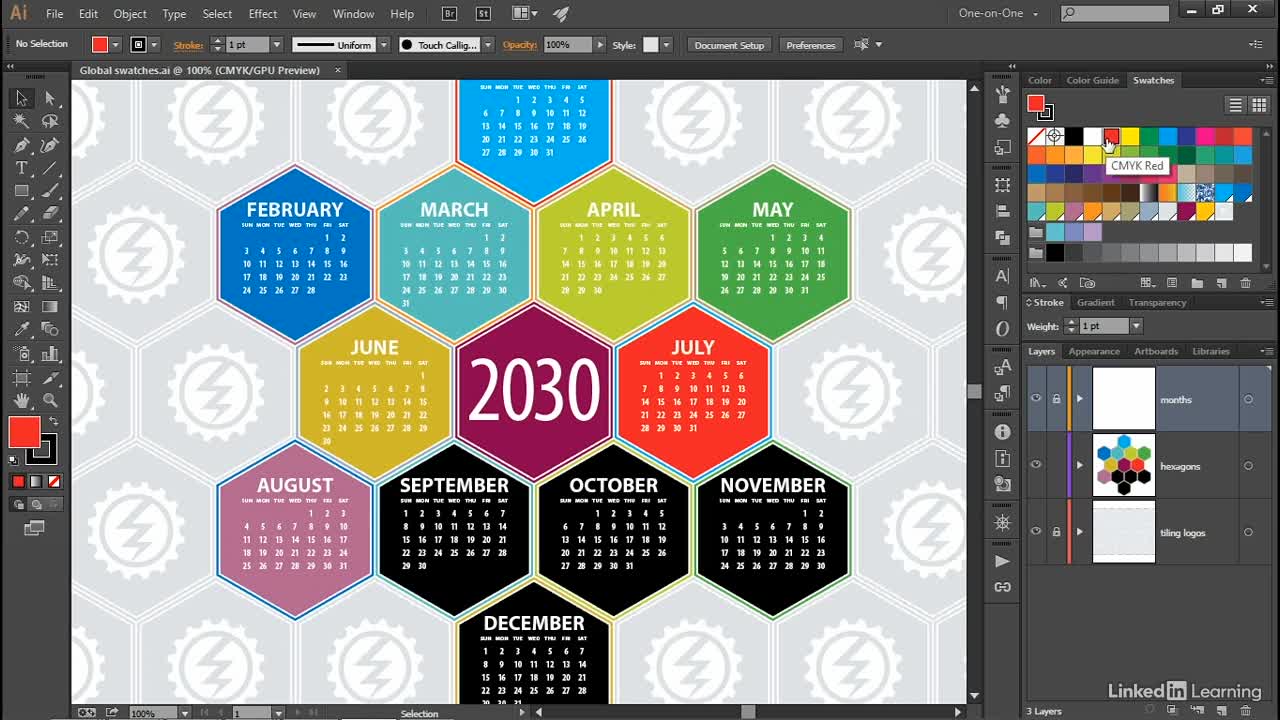Select the Hand tool
Image resolution: width=1280 pixels, height=720 pixels.
pyautogui.click(x=21, y=400)
